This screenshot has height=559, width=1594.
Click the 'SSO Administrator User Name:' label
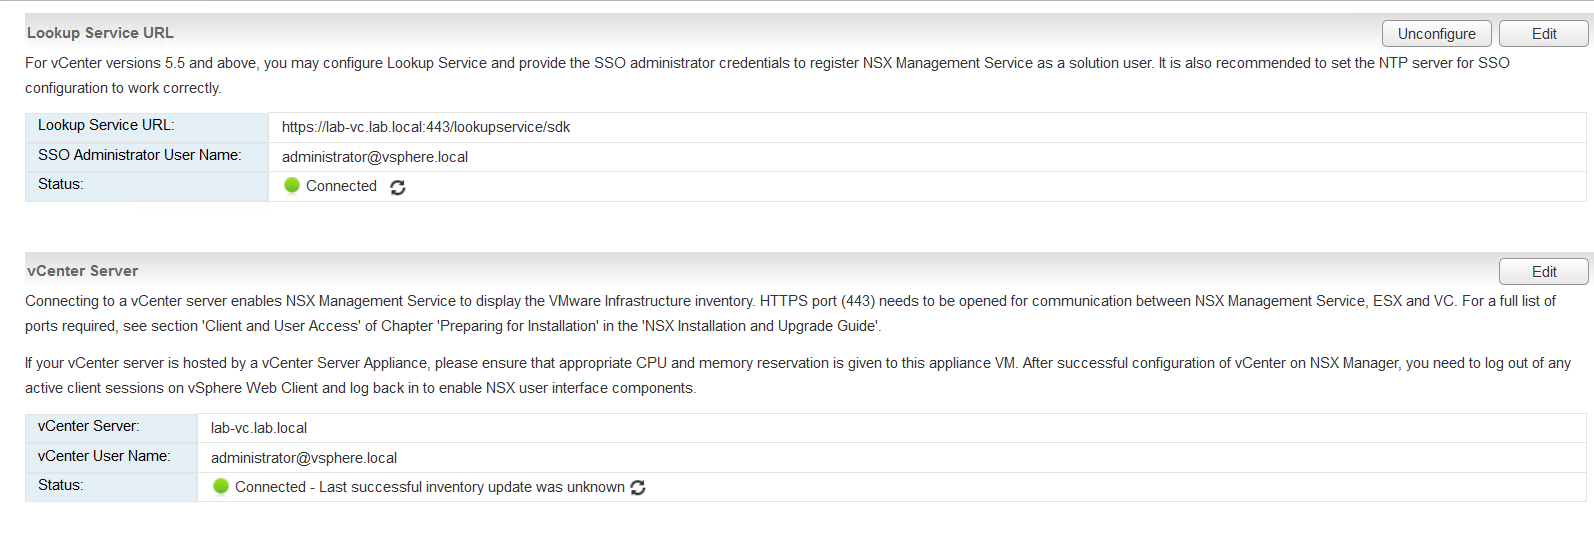[140, 155]
